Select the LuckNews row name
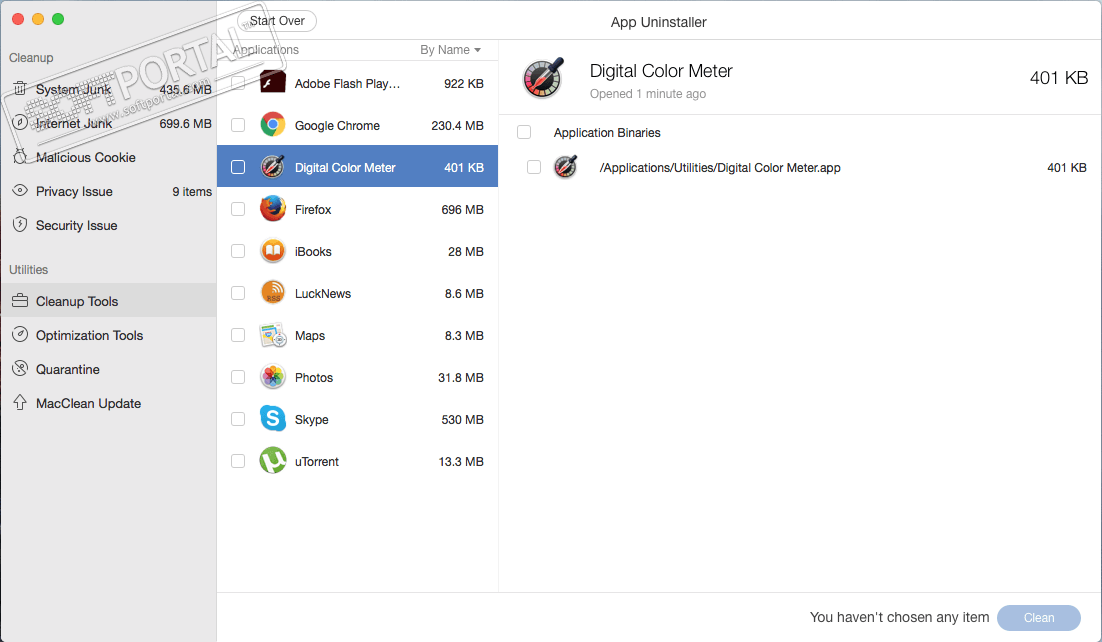Viewport: 1102px width, 642px height. (x=323, y=294)
